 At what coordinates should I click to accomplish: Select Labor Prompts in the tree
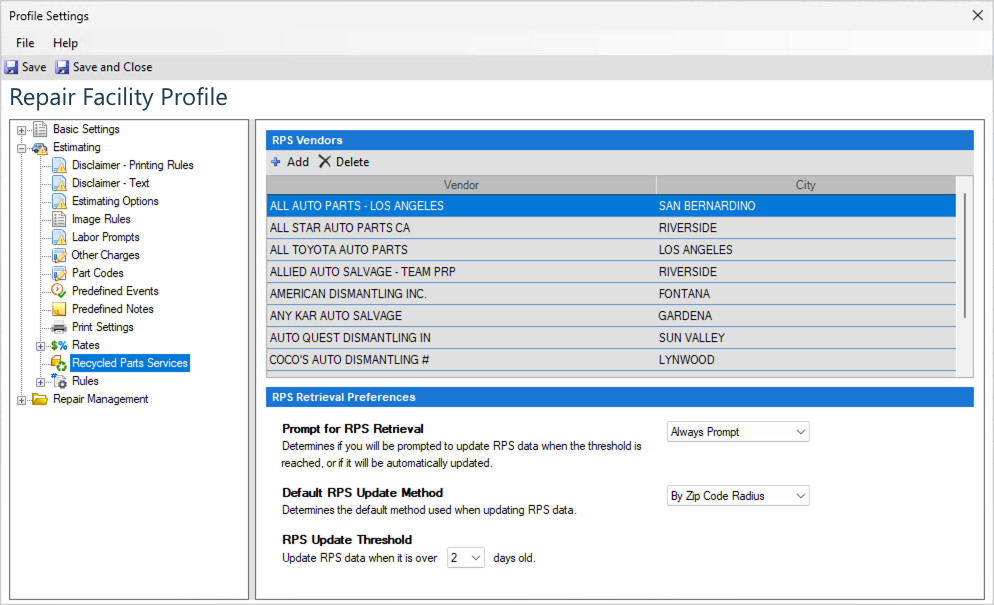(105, 237)
